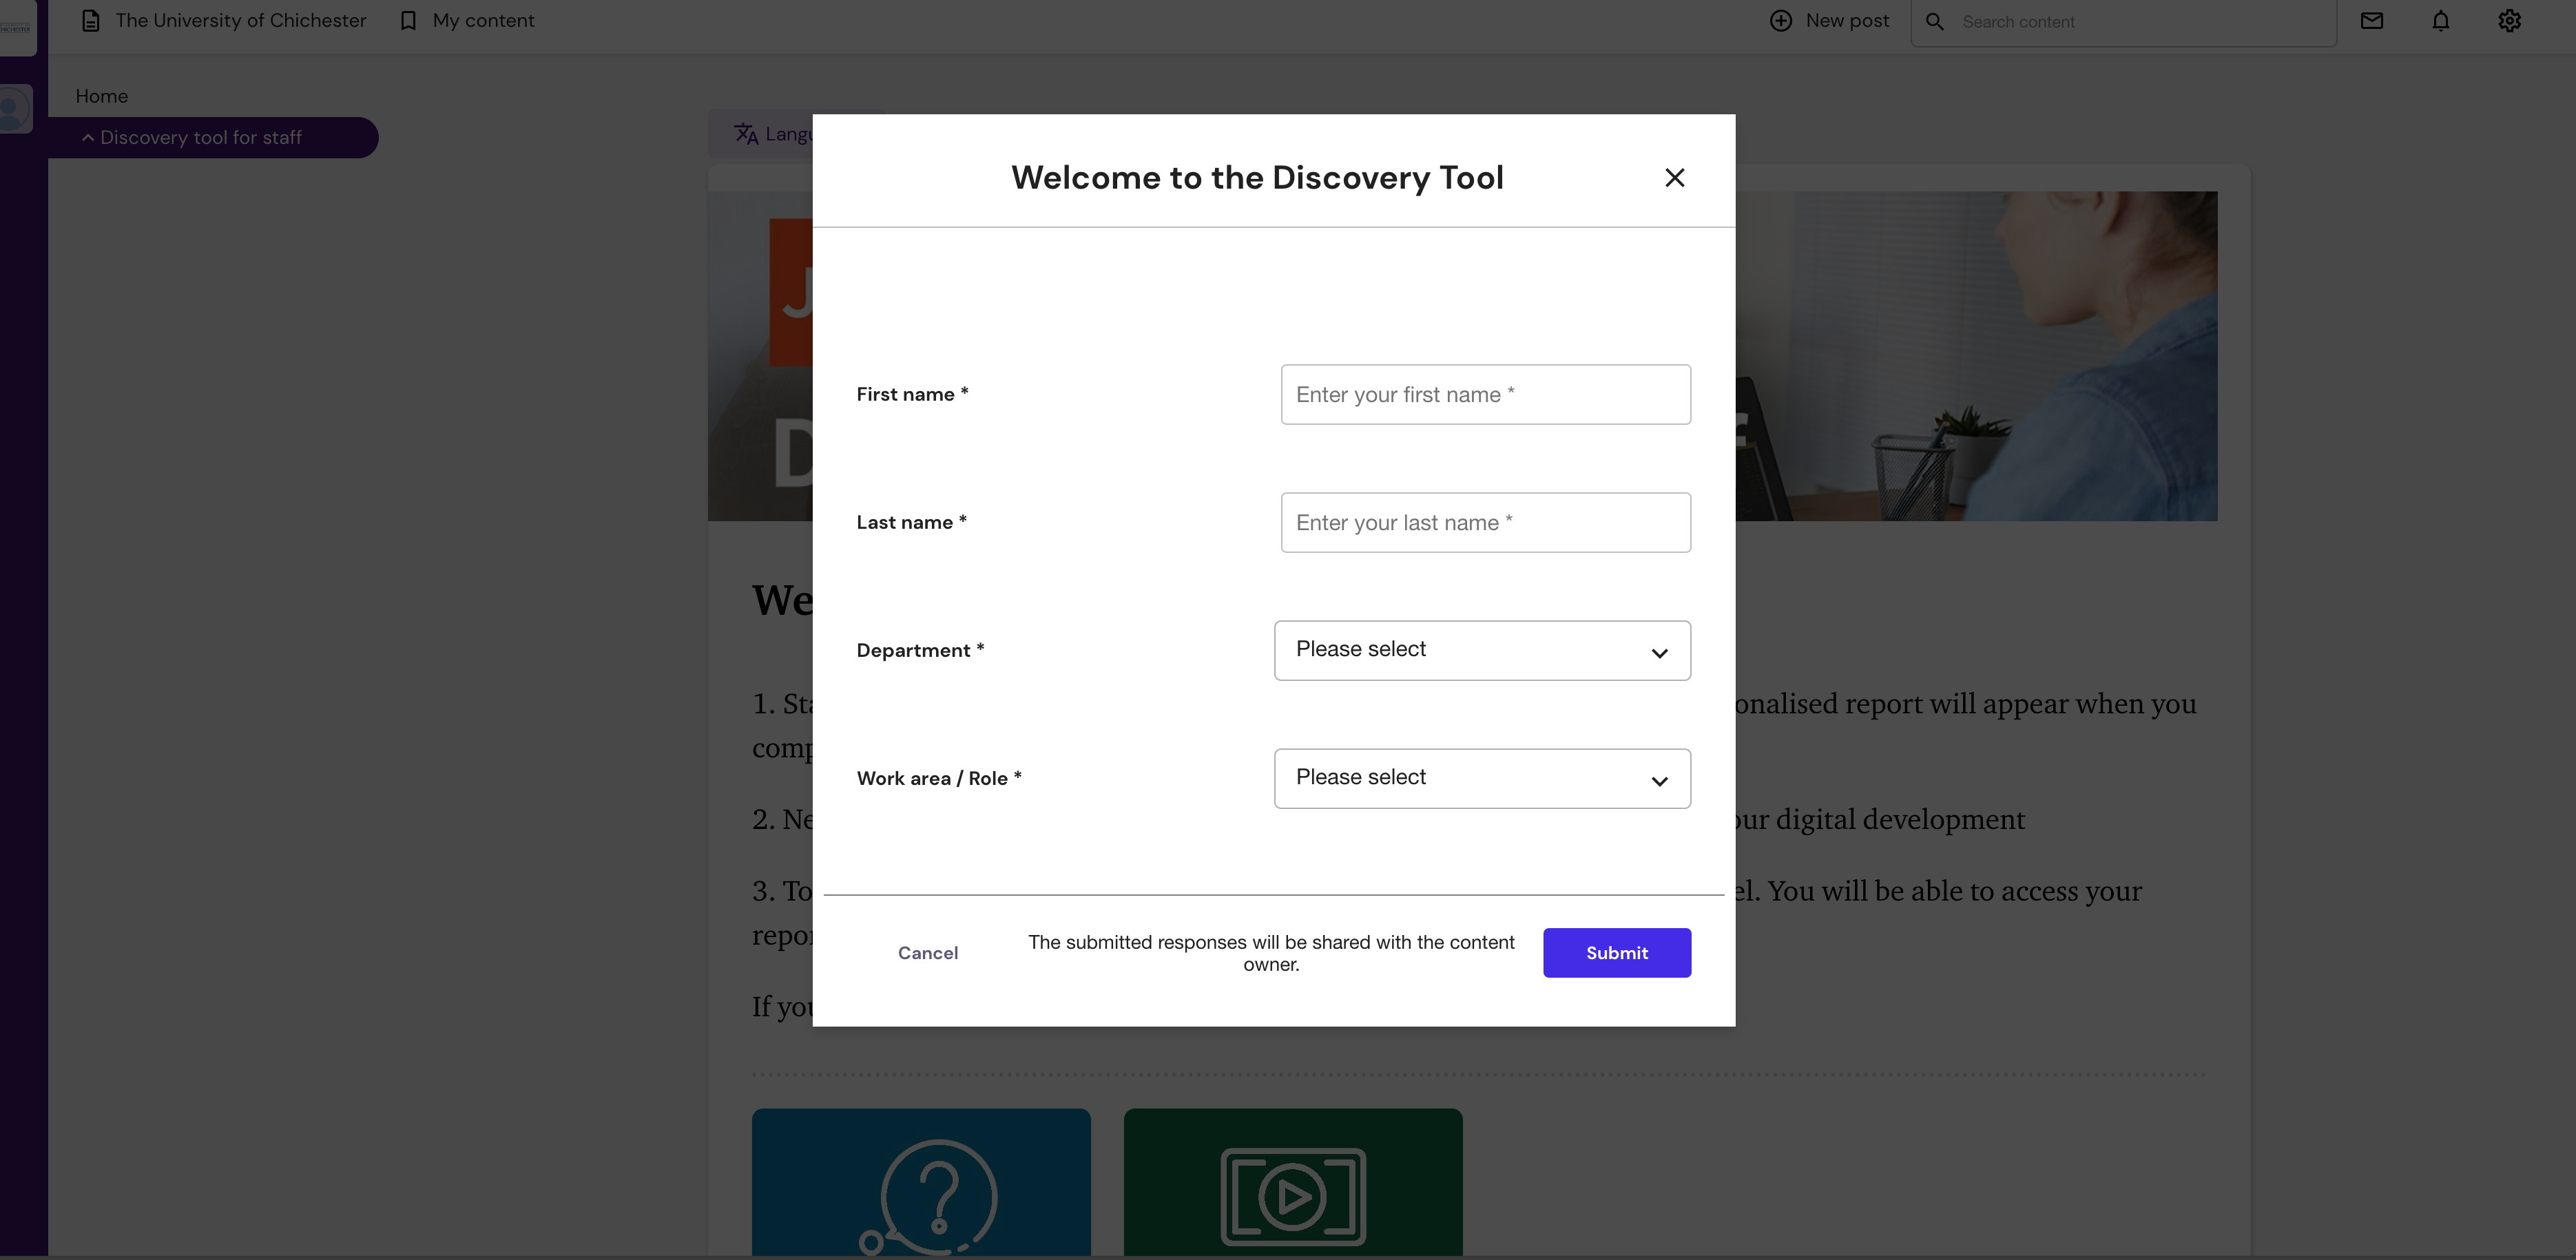Image resolution: width=2576 pixels, height=1260 pixels.
Task: Open the Department dropdown
Action: click(1482, 650)
